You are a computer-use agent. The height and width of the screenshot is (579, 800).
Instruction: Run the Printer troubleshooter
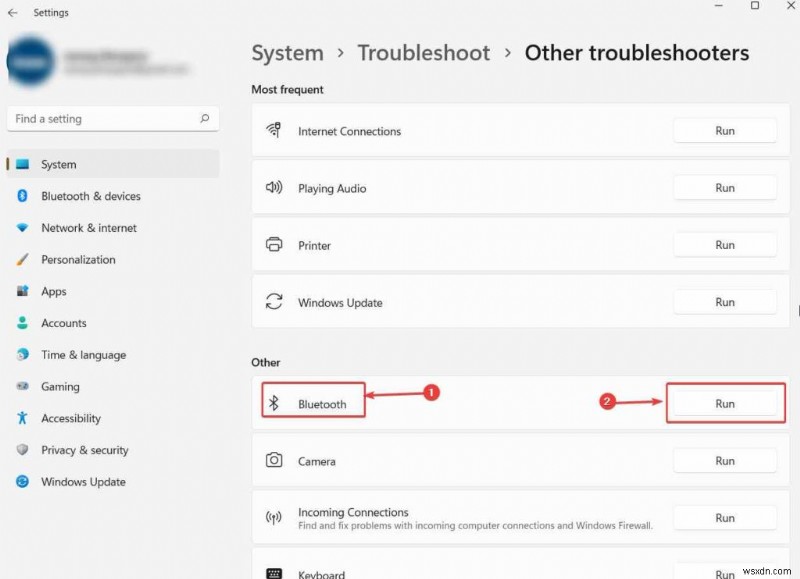point(724,245)
